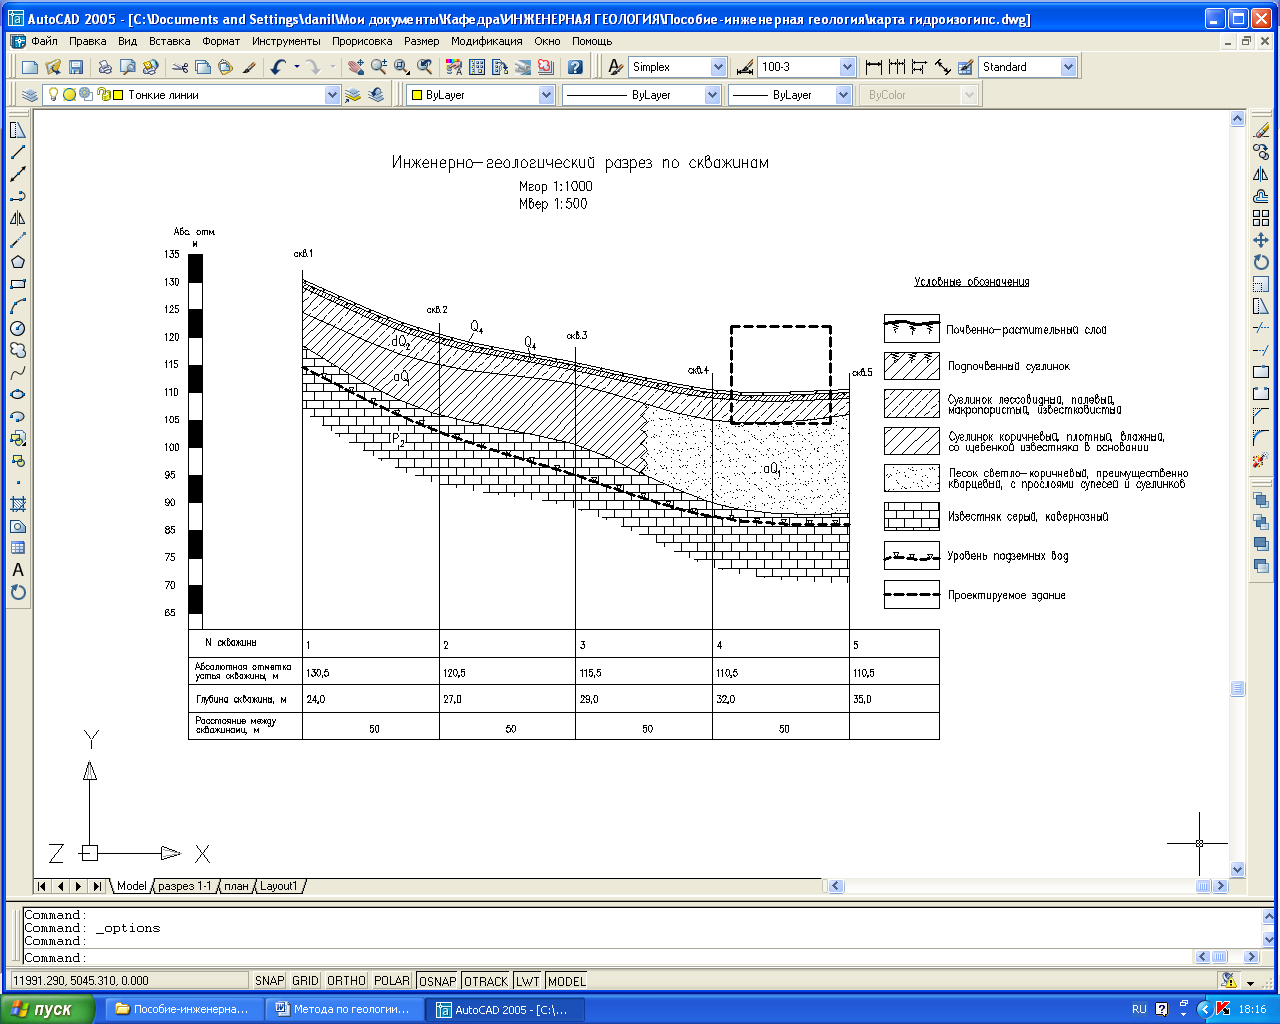1280x1024 pixels.
Task: Toggle LWT lineweight display
Action: pos(528,981)
